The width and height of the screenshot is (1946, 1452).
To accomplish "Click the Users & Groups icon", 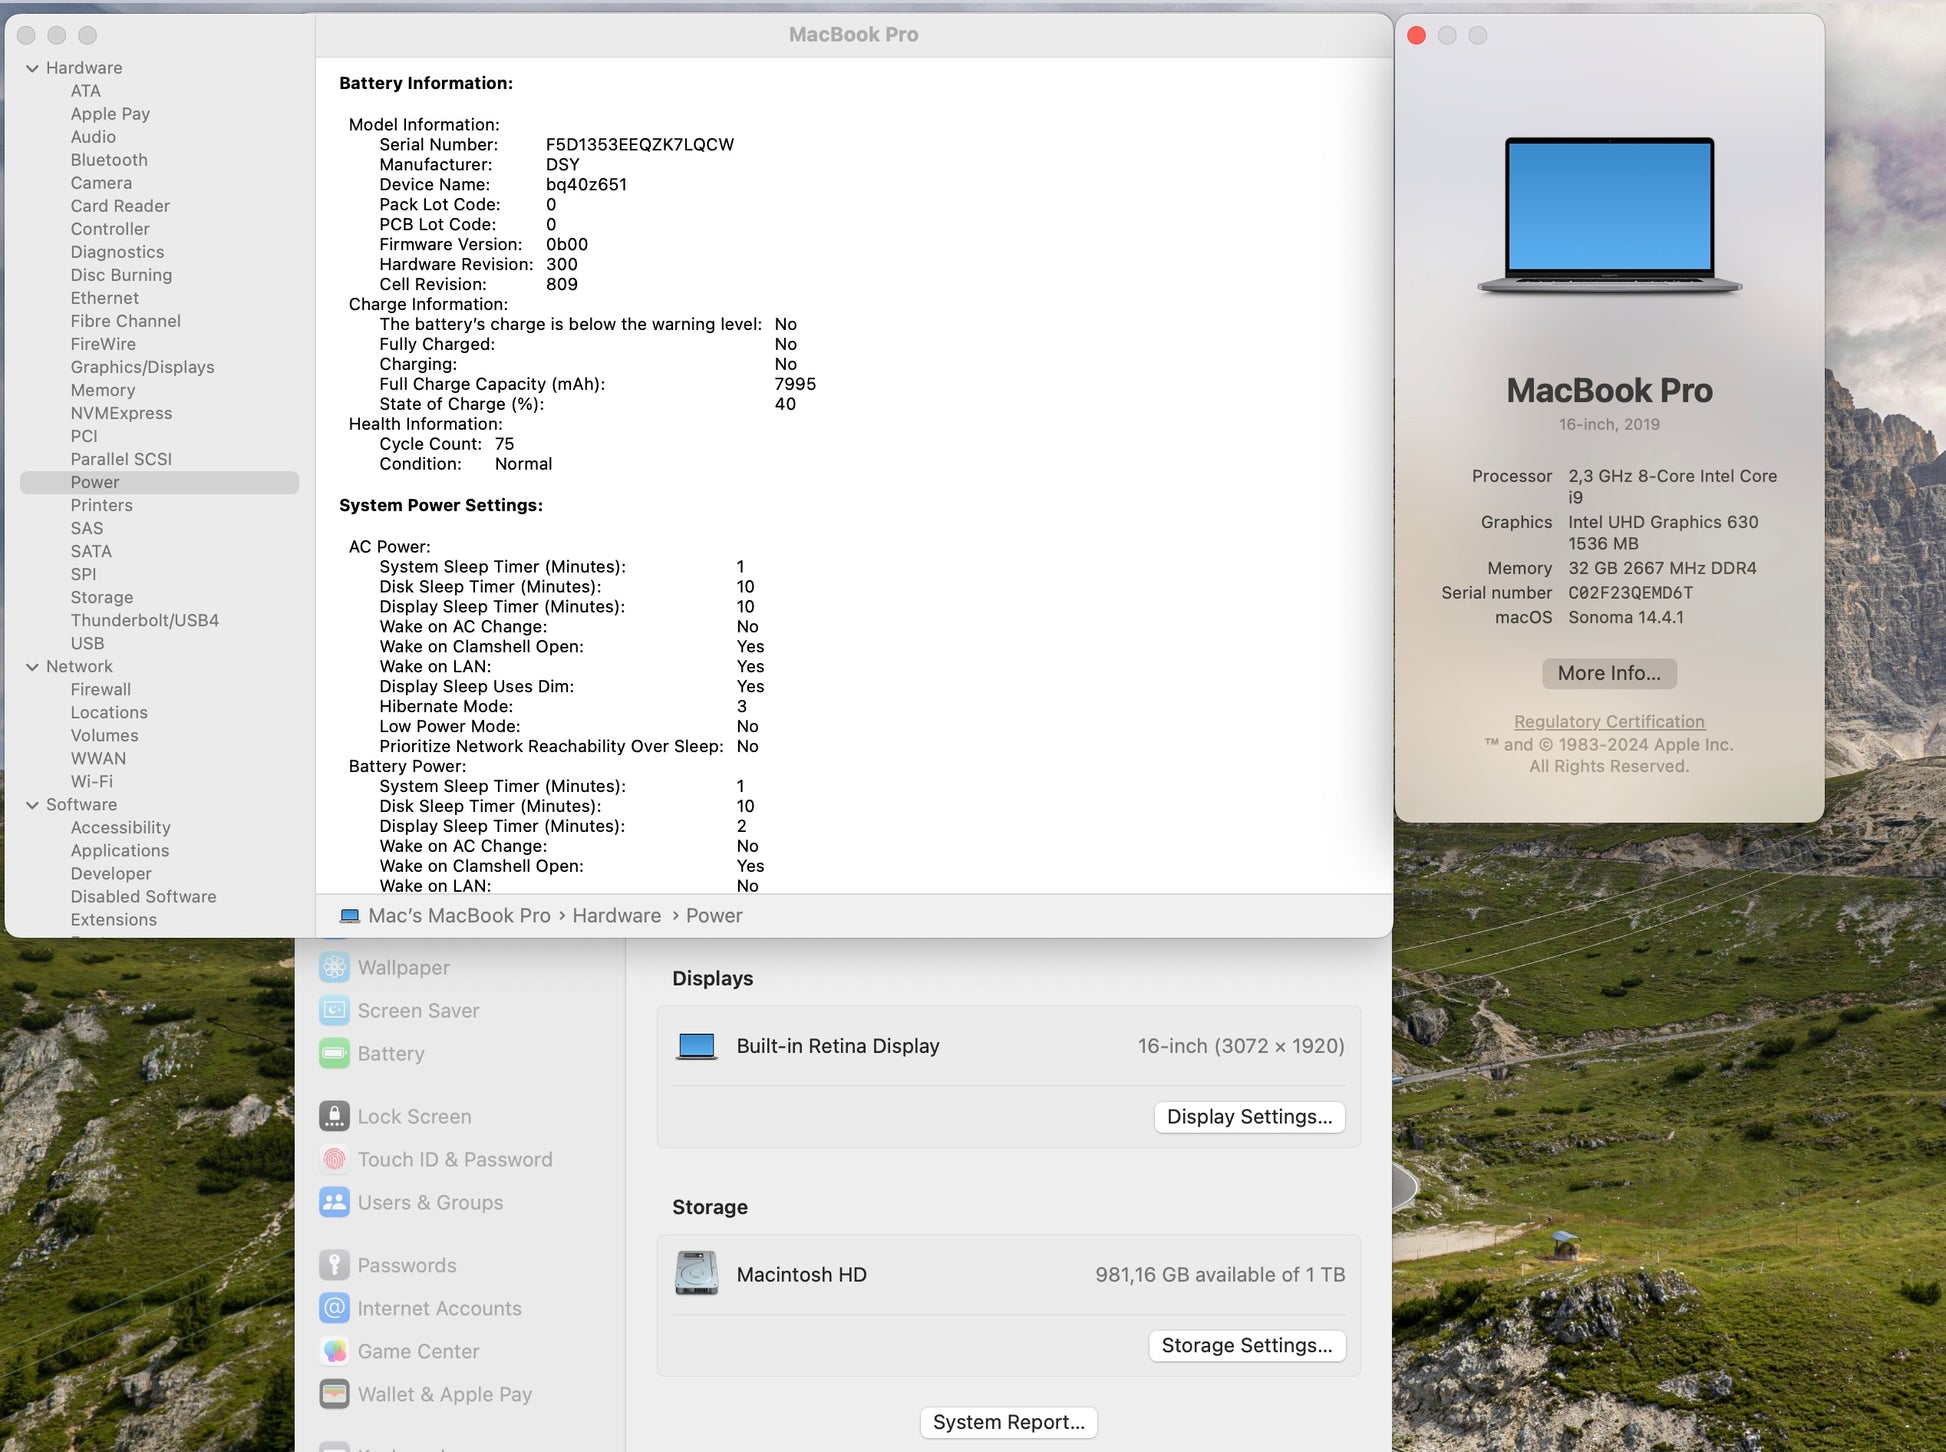I will pos(334,1202).
